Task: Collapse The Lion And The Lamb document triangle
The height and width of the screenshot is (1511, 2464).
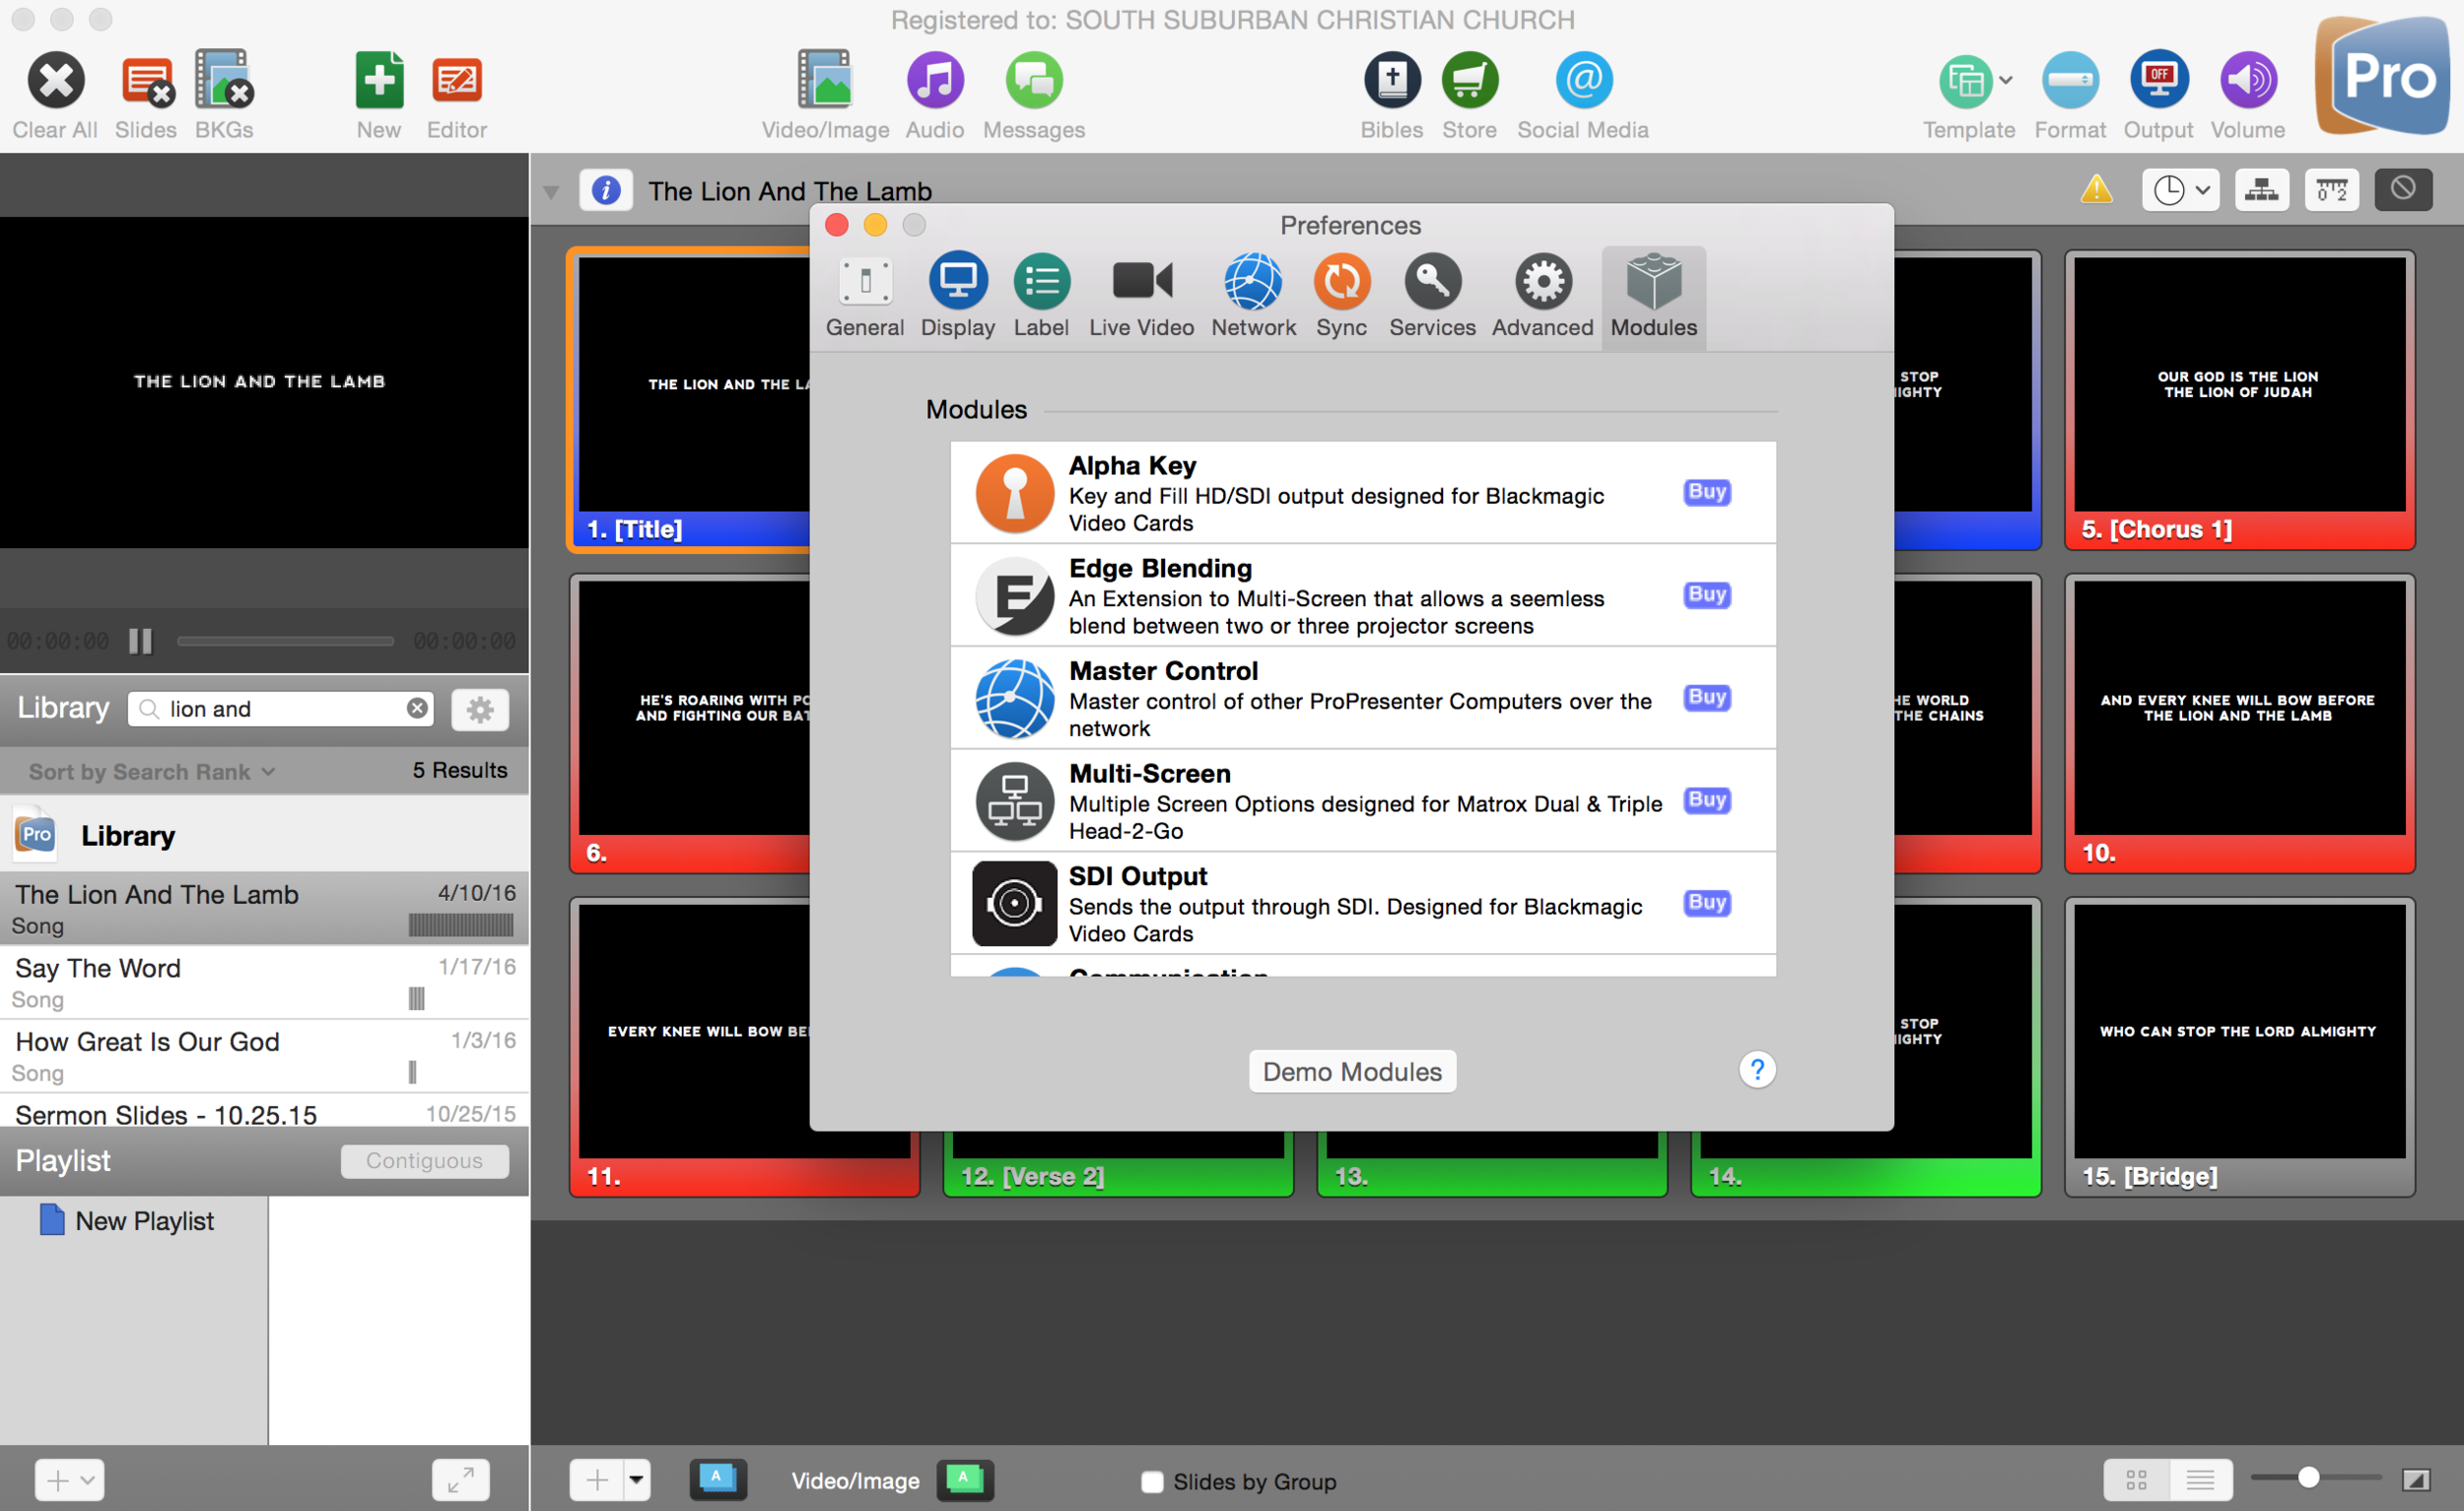Action: click(551, 191)
